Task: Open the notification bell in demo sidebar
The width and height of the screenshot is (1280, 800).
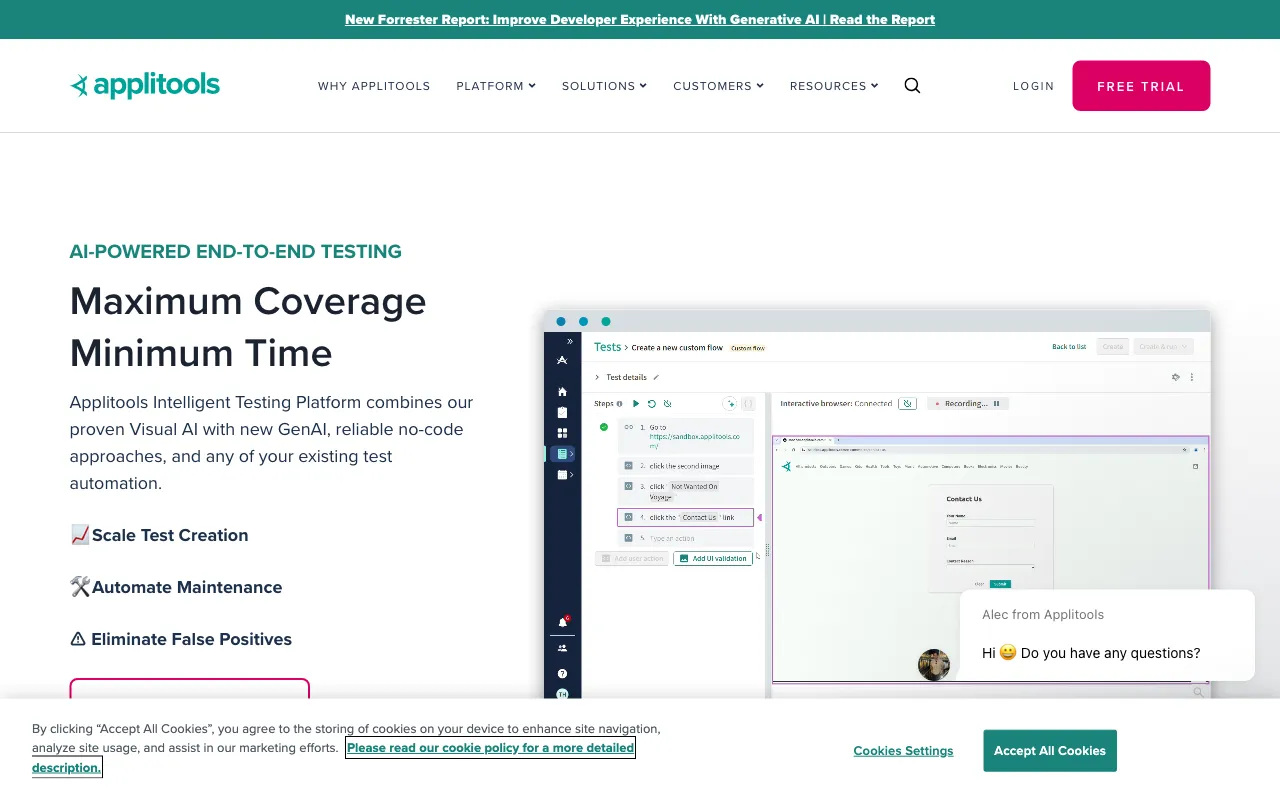Action: 562,622
